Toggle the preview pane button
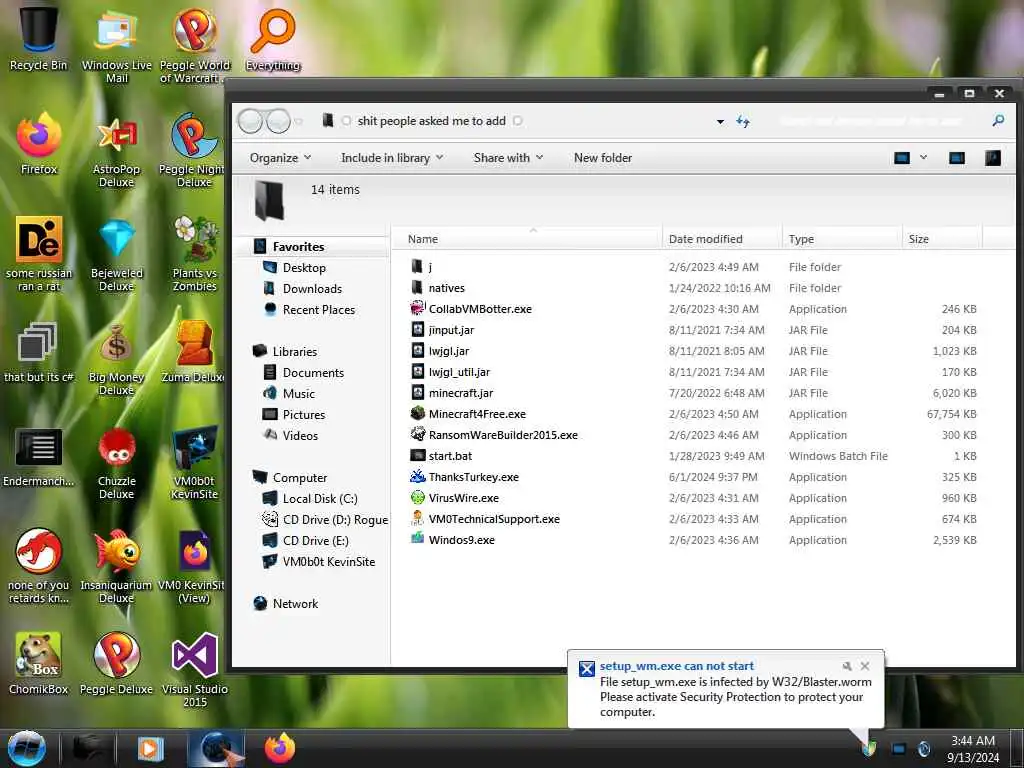 [x=957, y=158]
